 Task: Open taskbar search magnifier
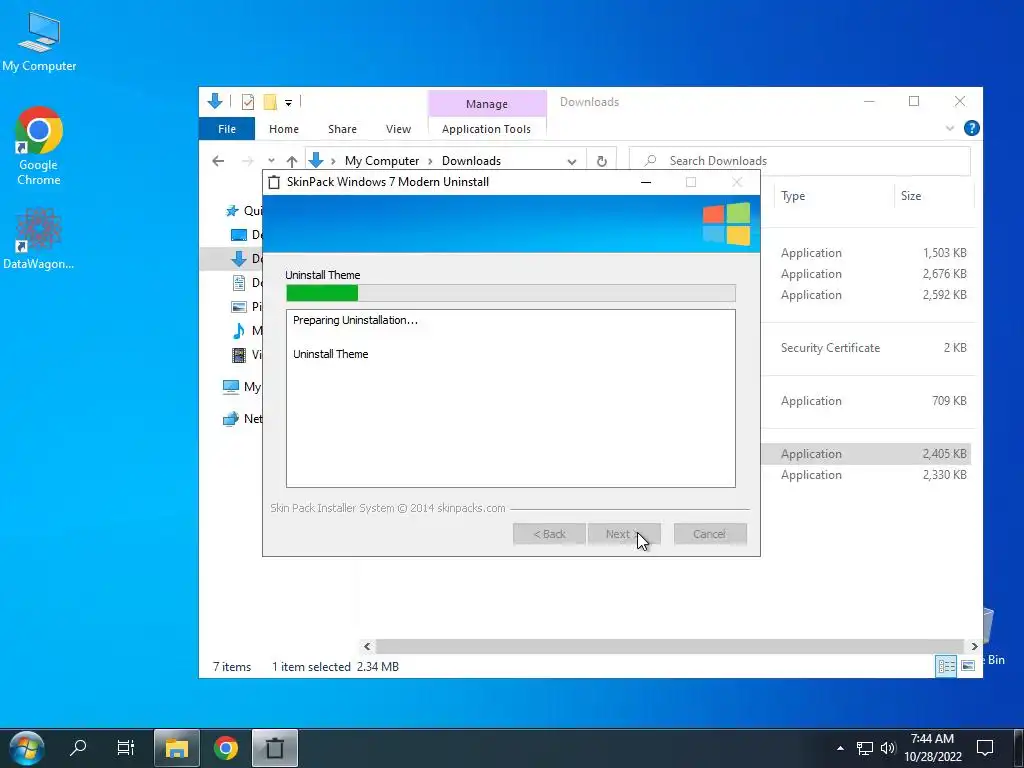[78, 747]
